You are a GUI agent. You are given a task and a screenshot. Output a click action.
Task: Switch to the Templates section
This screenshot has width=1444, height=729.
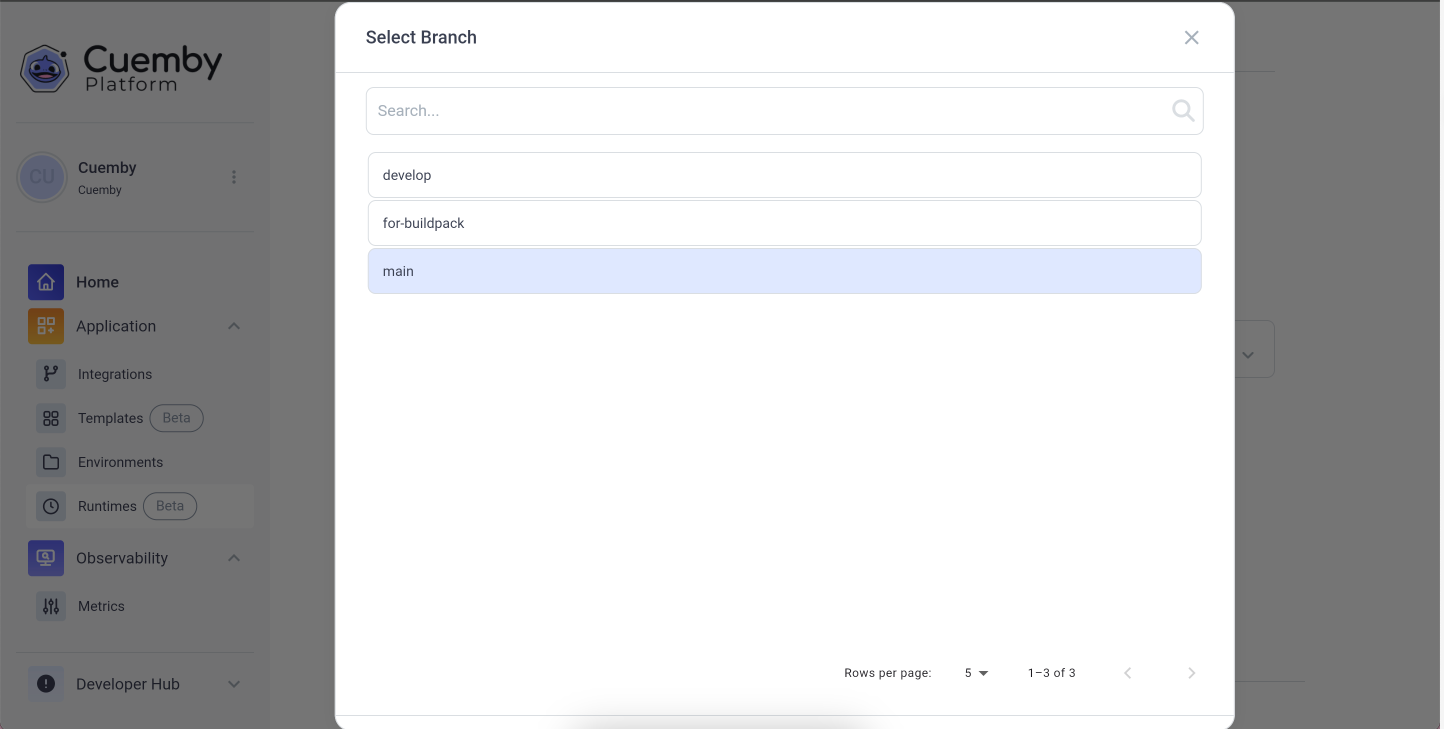click(110, 418)
